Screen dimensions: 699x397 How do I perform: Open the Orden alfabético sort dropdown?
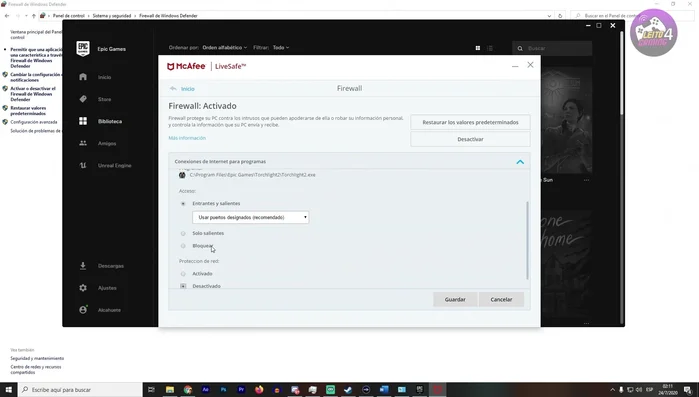click(225, 47)
